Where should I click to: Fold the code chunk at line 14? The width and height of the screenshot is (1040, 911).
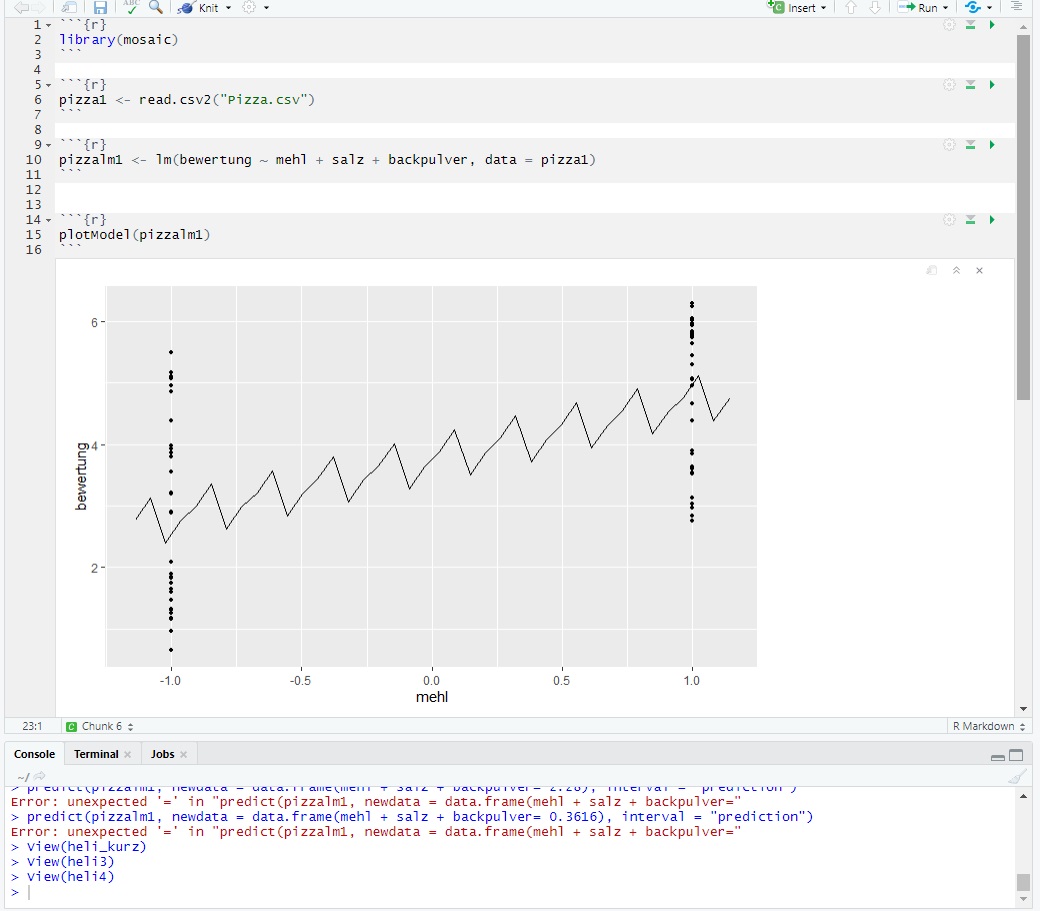(x=49, y=220)
